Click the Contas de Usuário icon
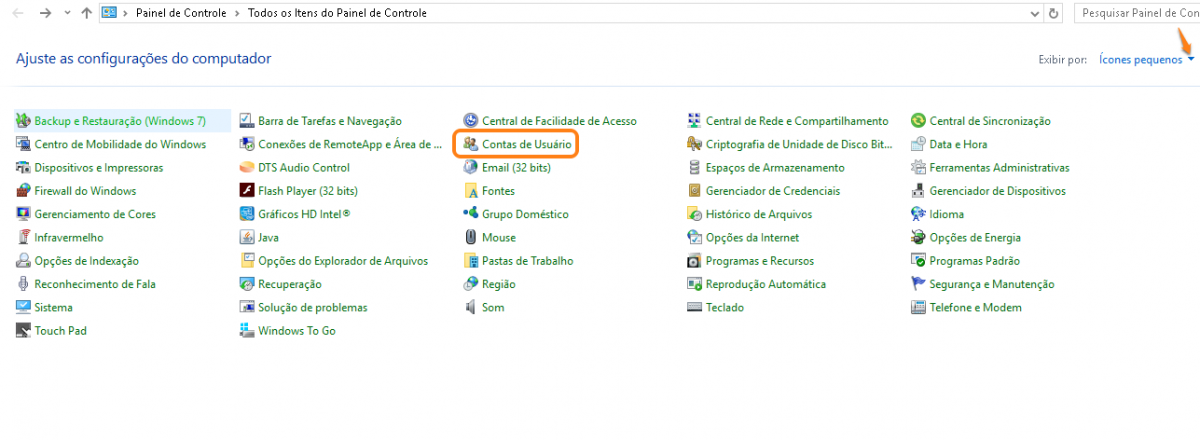Viewport: 1200px width, 440px height. [x=471, y=144]
